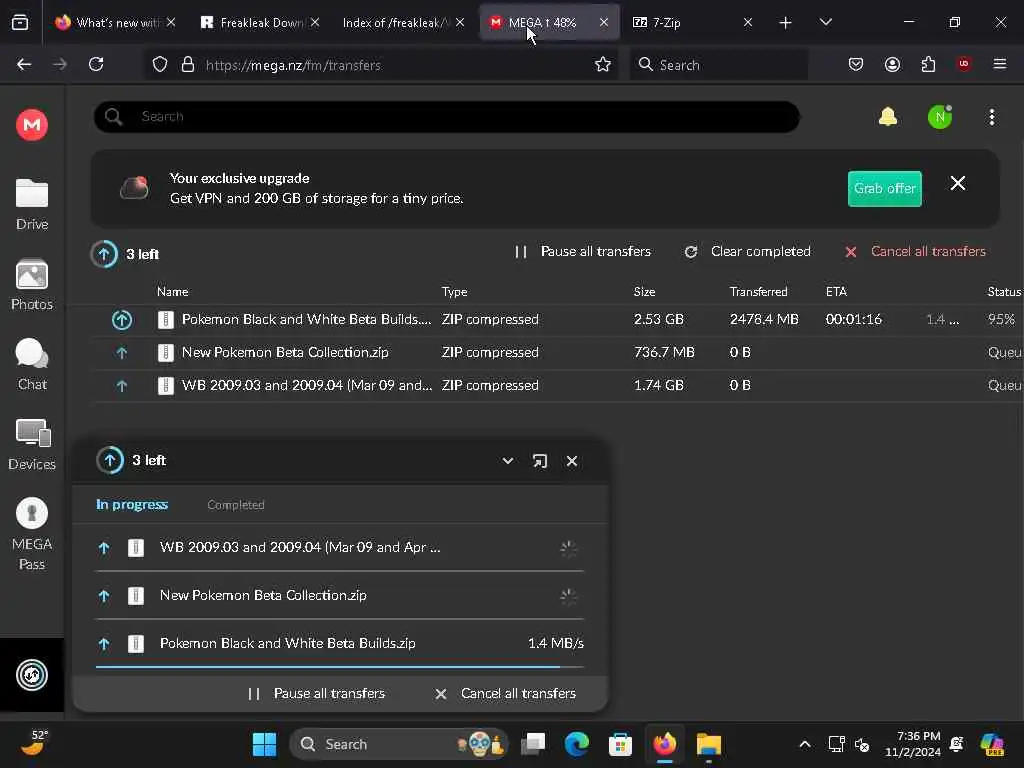Switch to Freakleak Download tab
Viewport: 1024px width, 768px height.
click(x=260, y=22)
